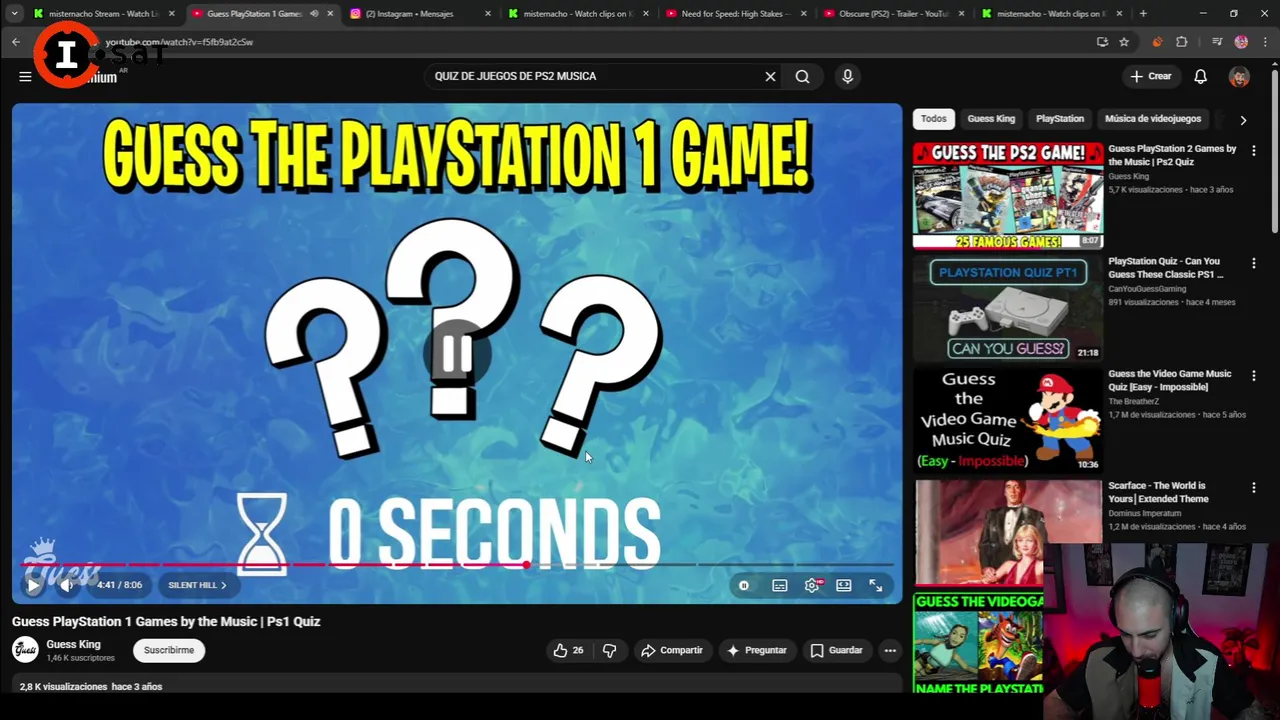
Task: Open the browser extensions puzzle icon
Action: (x=1182, y=42)
